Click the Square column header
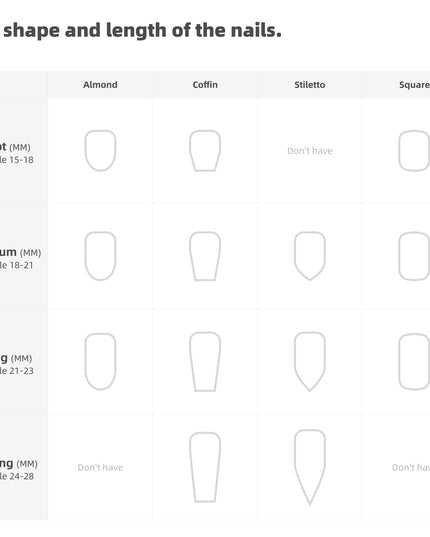The height and width of the screenshot is (537, 430). pyautogui.click(x=415, y=85)
